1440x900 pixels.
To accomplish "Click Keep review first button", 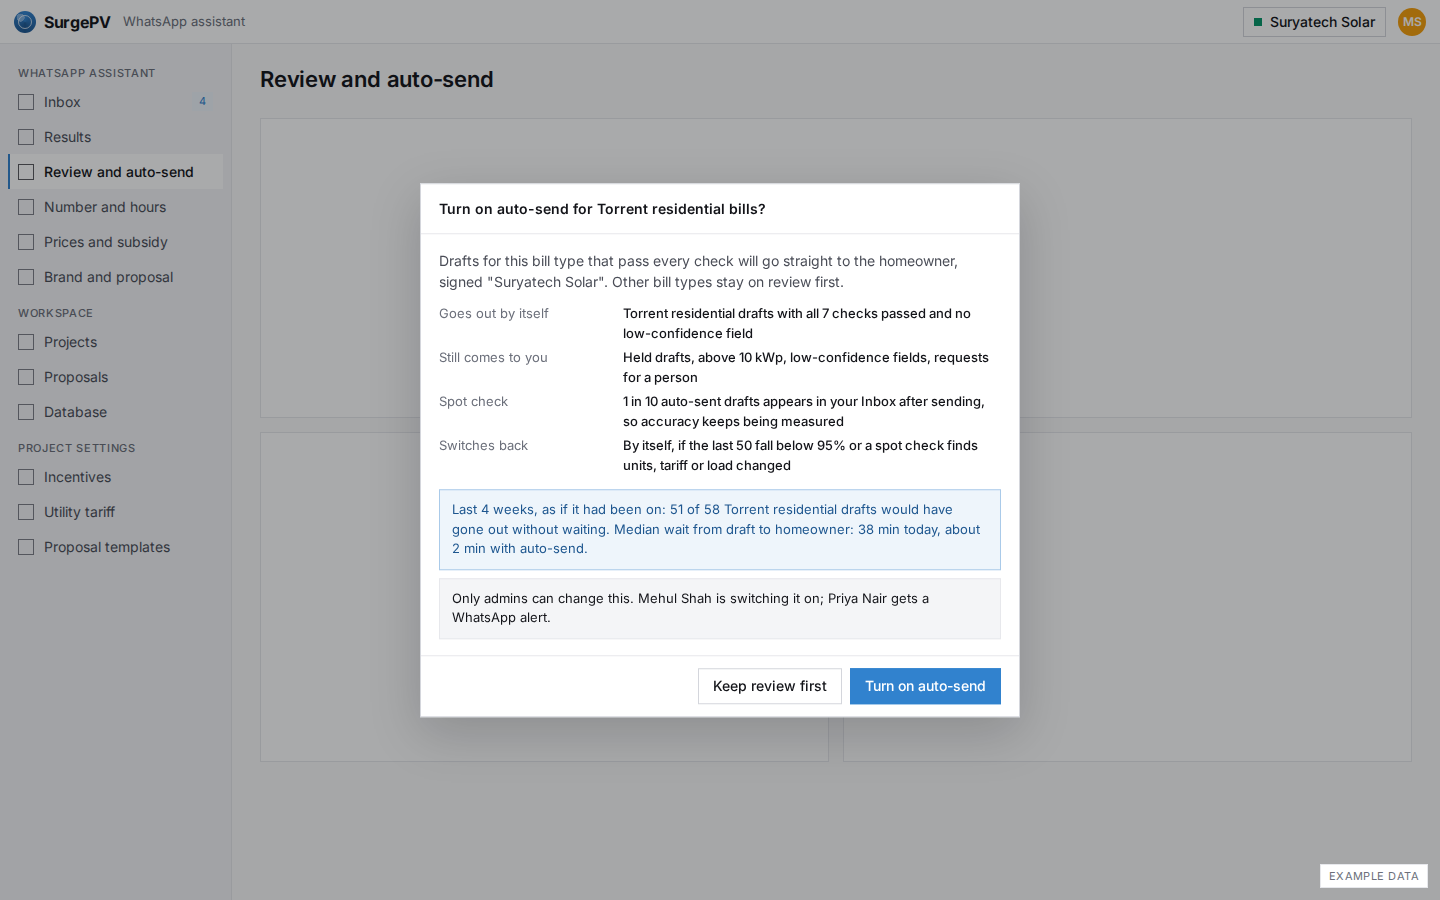I will [770, 686].
